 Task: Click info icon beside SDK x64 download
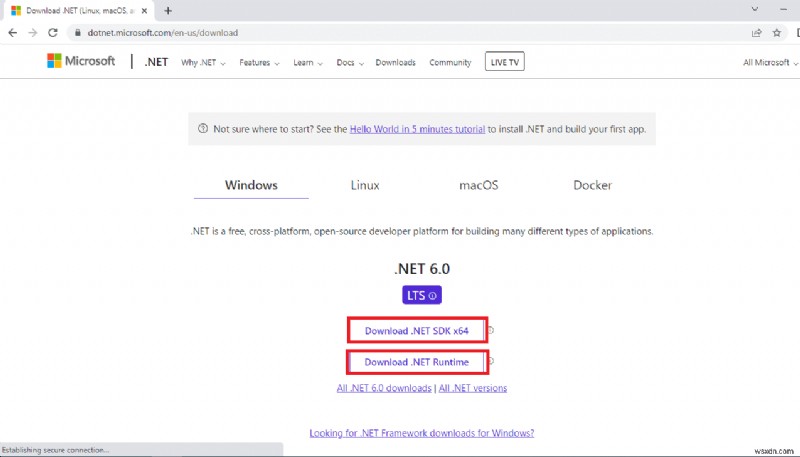(x=491, y=331)
